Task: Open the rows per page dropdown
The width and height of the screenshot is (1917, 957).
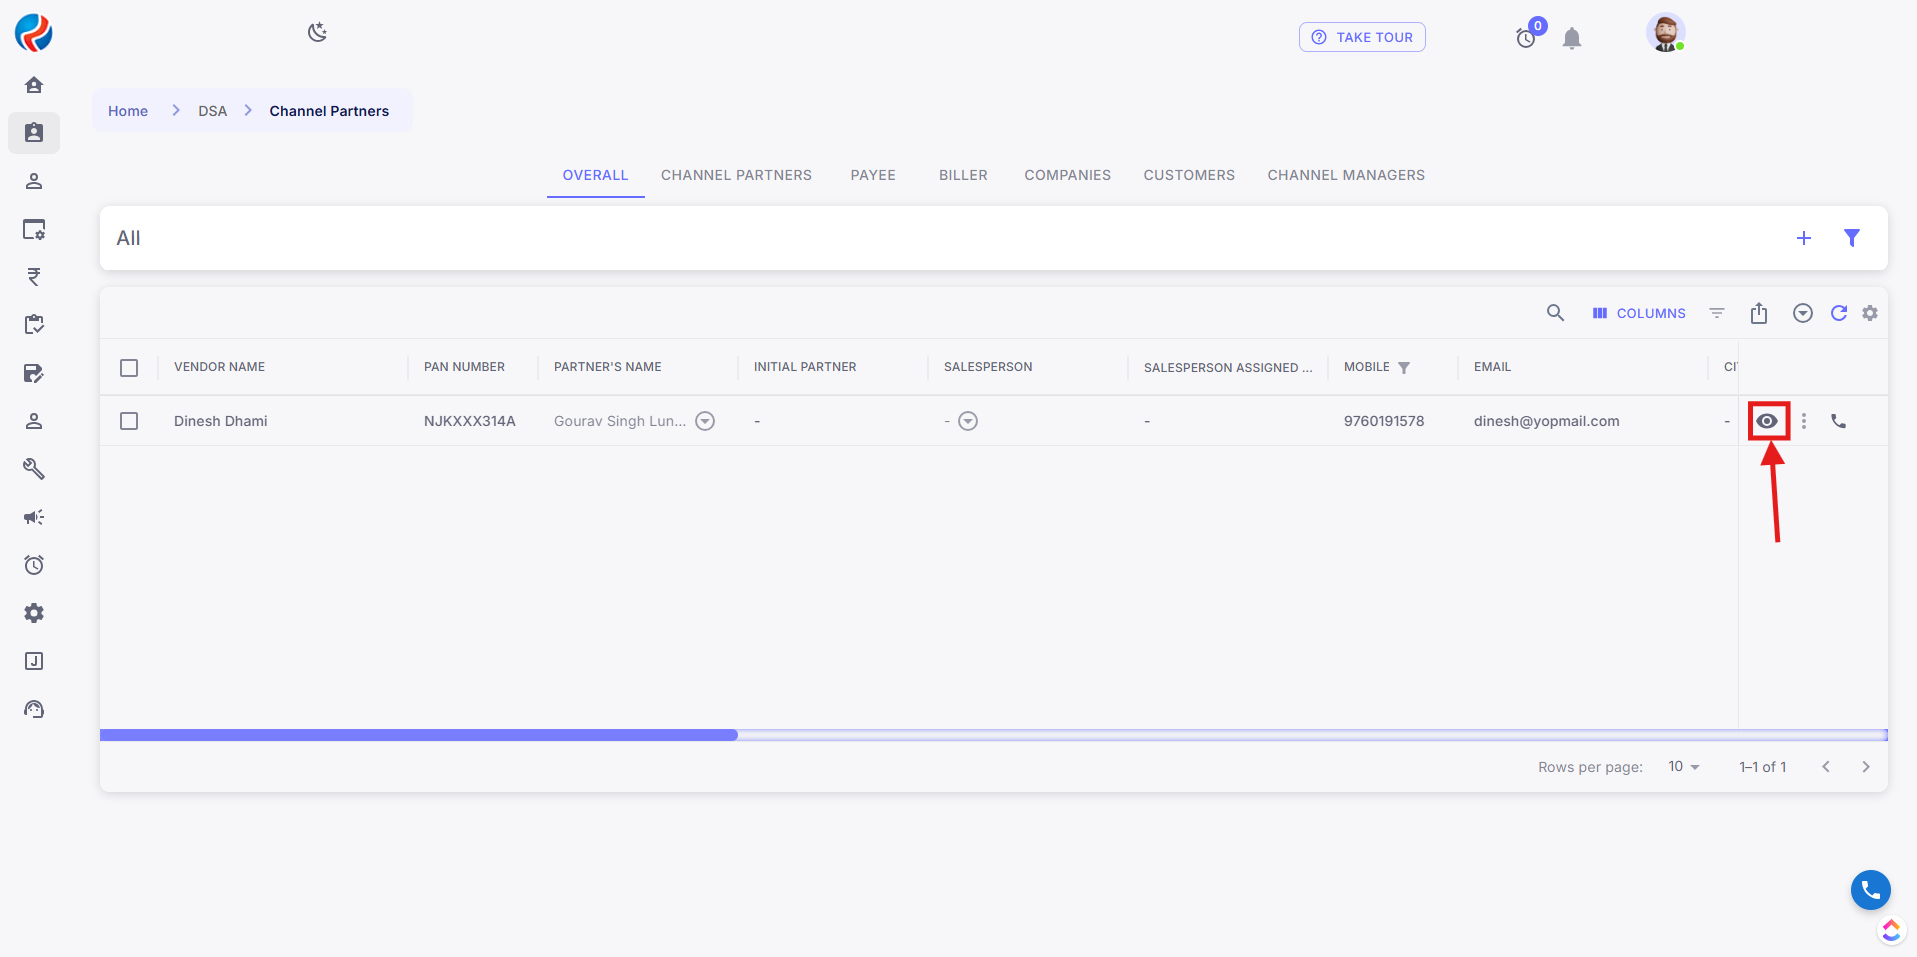Action: 1683,767
